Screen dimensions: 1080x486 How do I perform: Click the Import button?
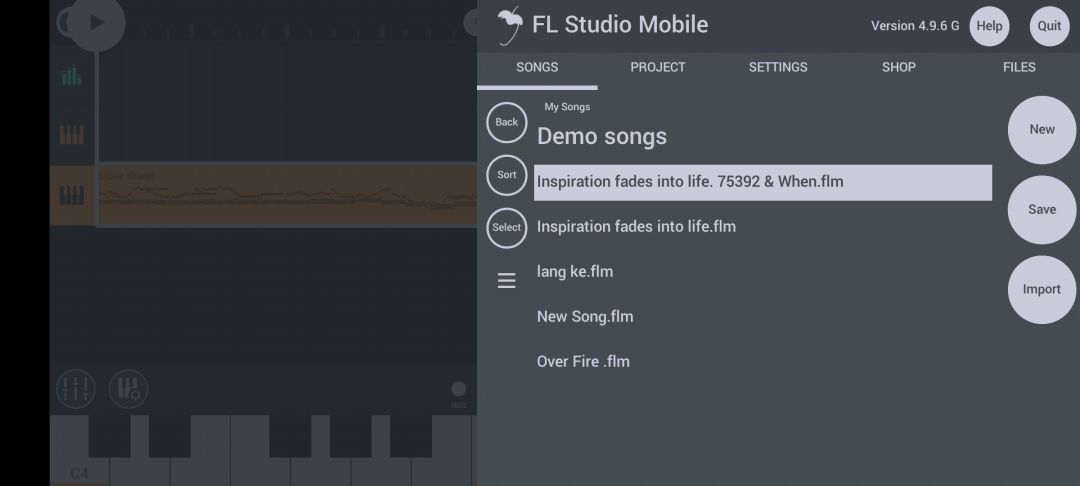[x=1042, y=289]
